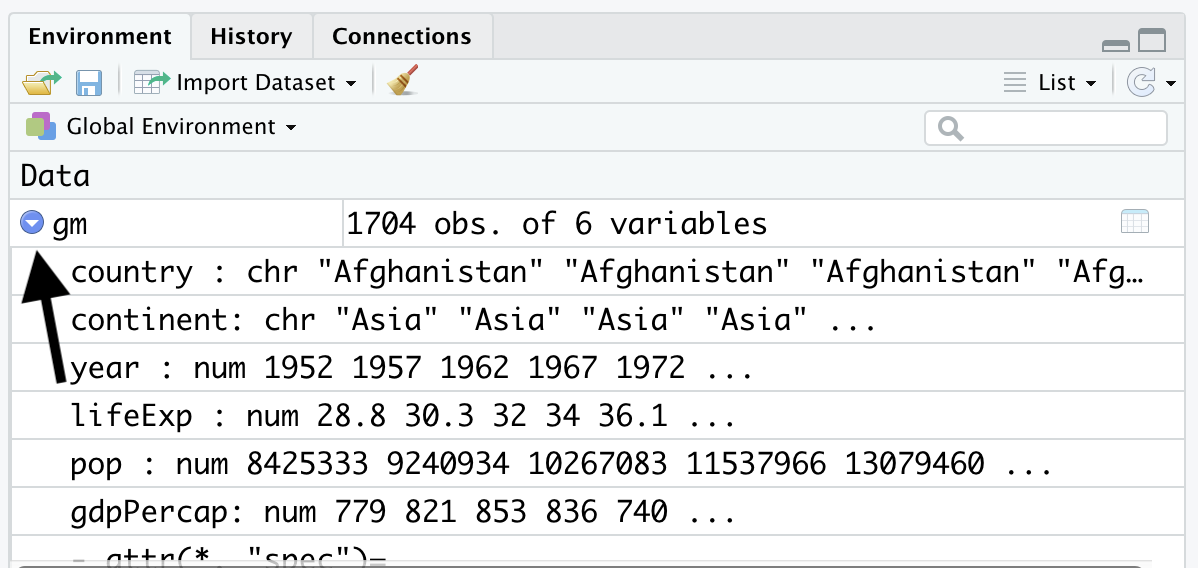Select the lifeExp variable row
The image size is (1198, 568).
597,416
